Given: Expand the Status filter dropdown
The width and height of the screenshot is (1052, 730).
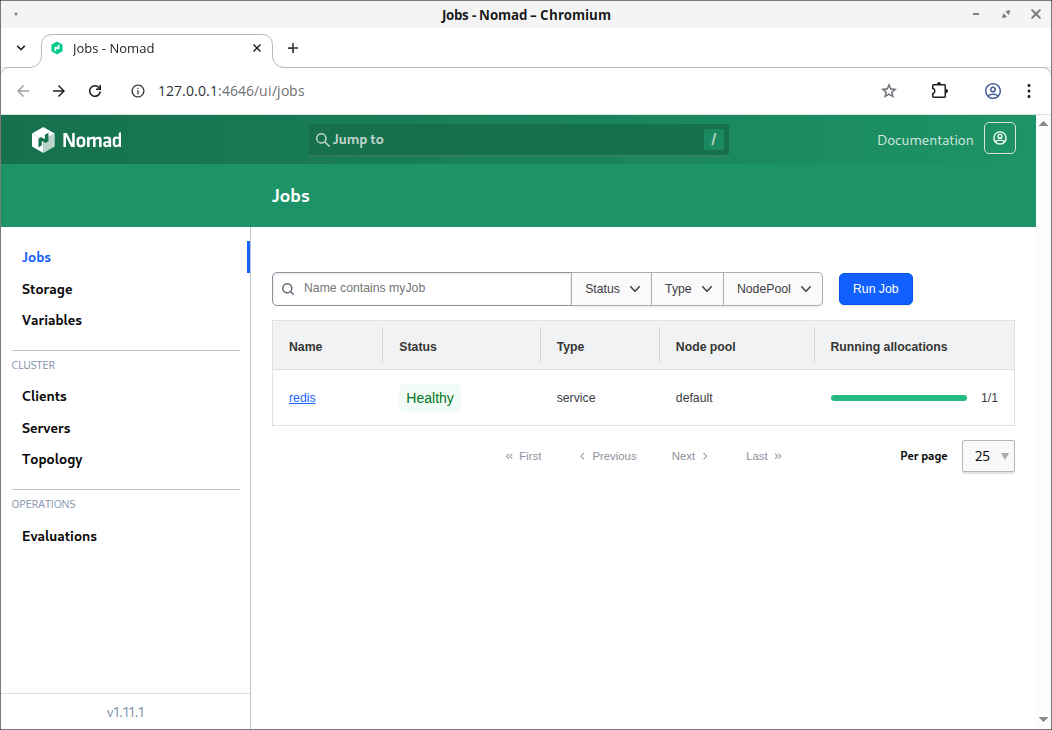Looking at the screenshot, I should 611,289.
